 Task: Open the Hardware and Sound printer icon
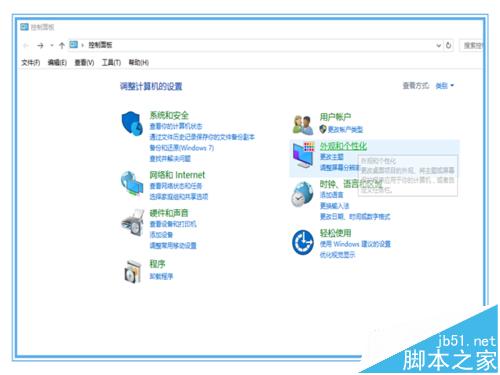click(132, 223)
